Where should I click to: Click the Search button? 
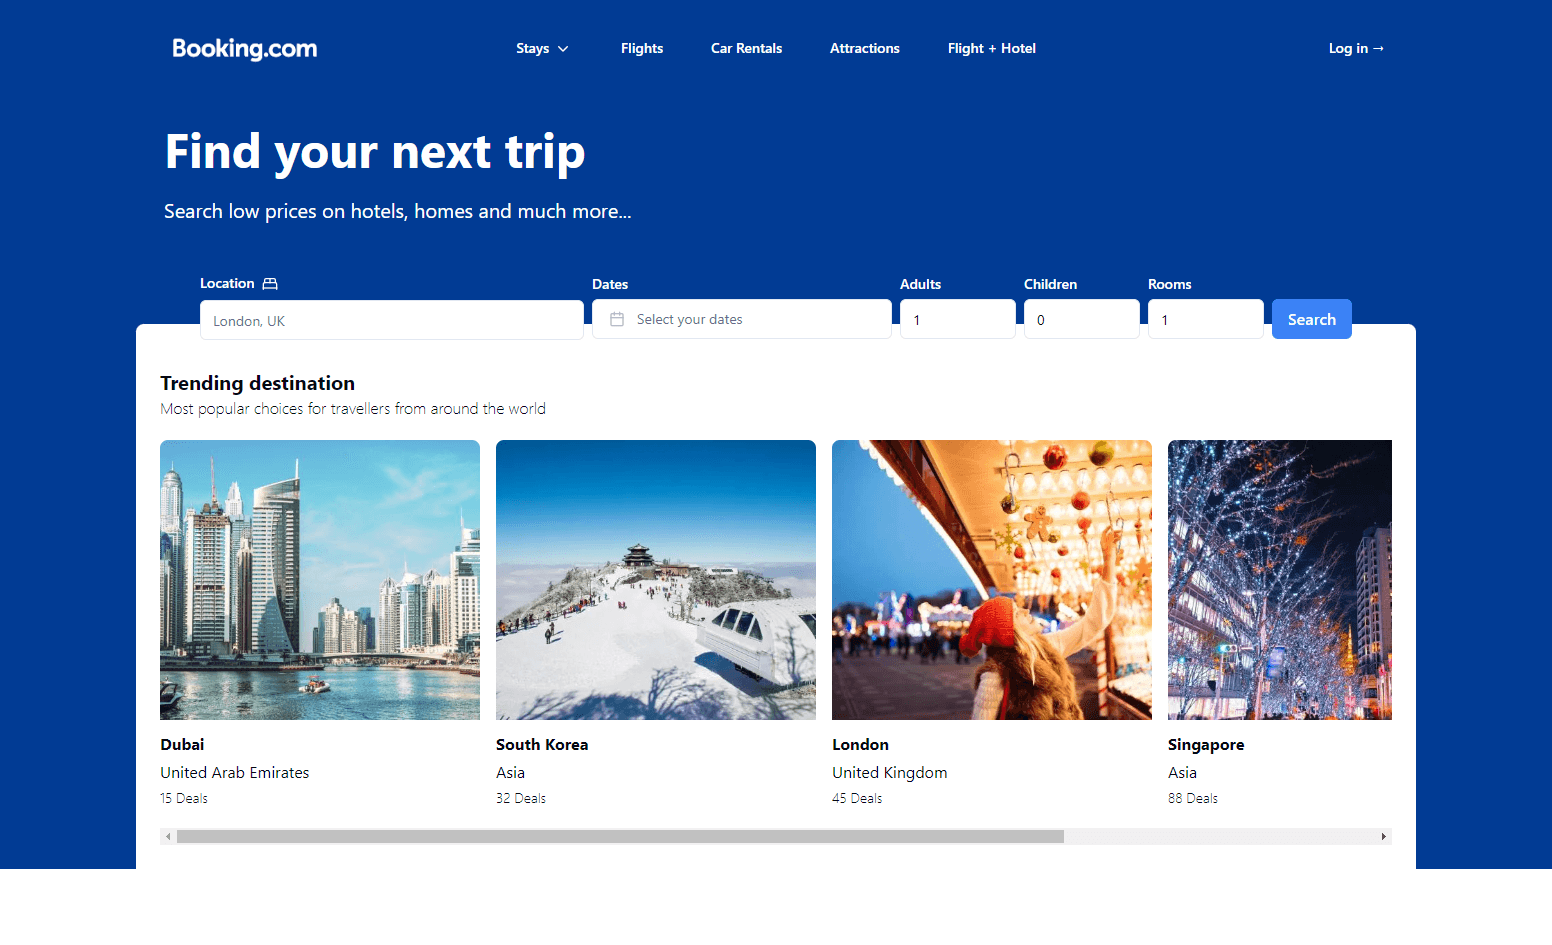pos(1312,319)
